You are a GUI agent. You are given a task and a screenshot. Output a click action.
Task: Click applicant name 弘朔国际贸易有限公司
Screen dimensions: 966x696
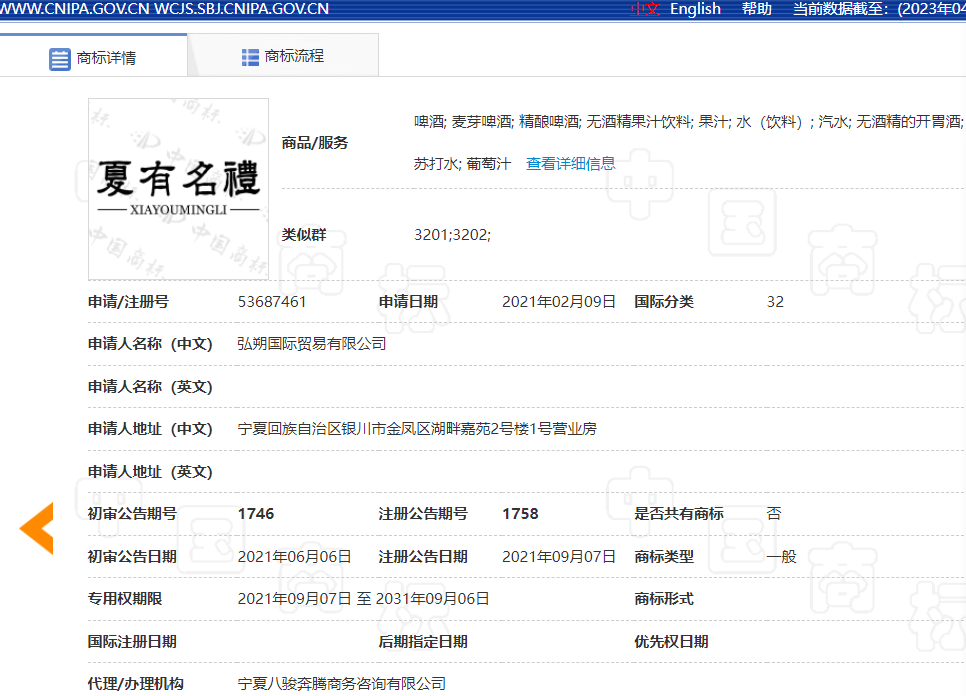312,344
